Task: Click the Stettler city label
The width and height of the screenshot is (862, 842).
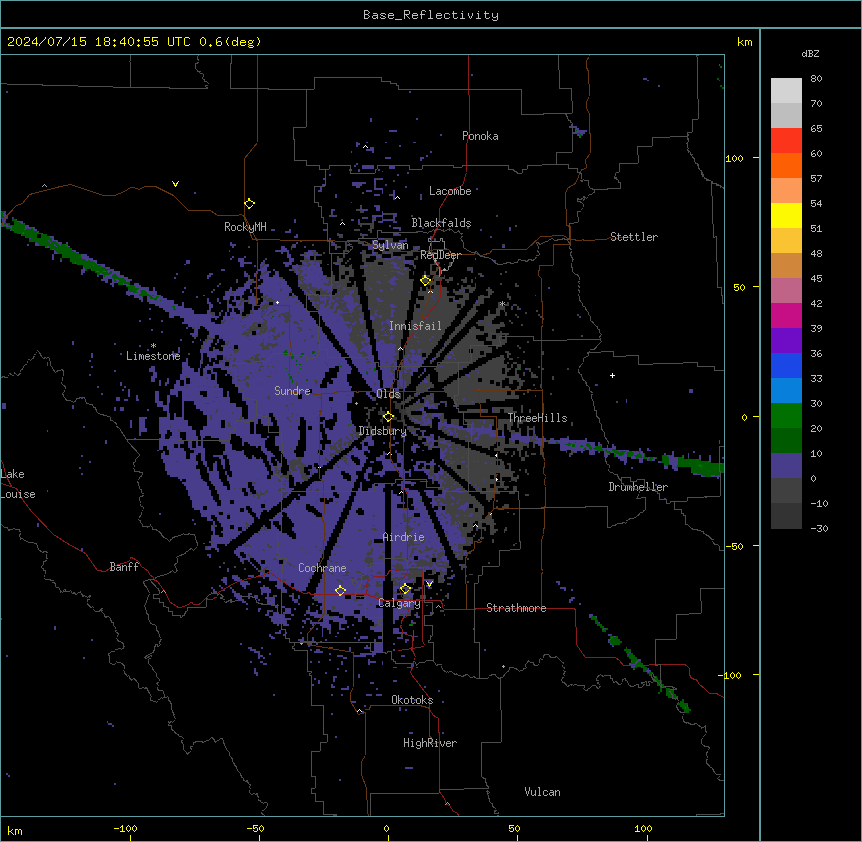Action: click(634, 237)
